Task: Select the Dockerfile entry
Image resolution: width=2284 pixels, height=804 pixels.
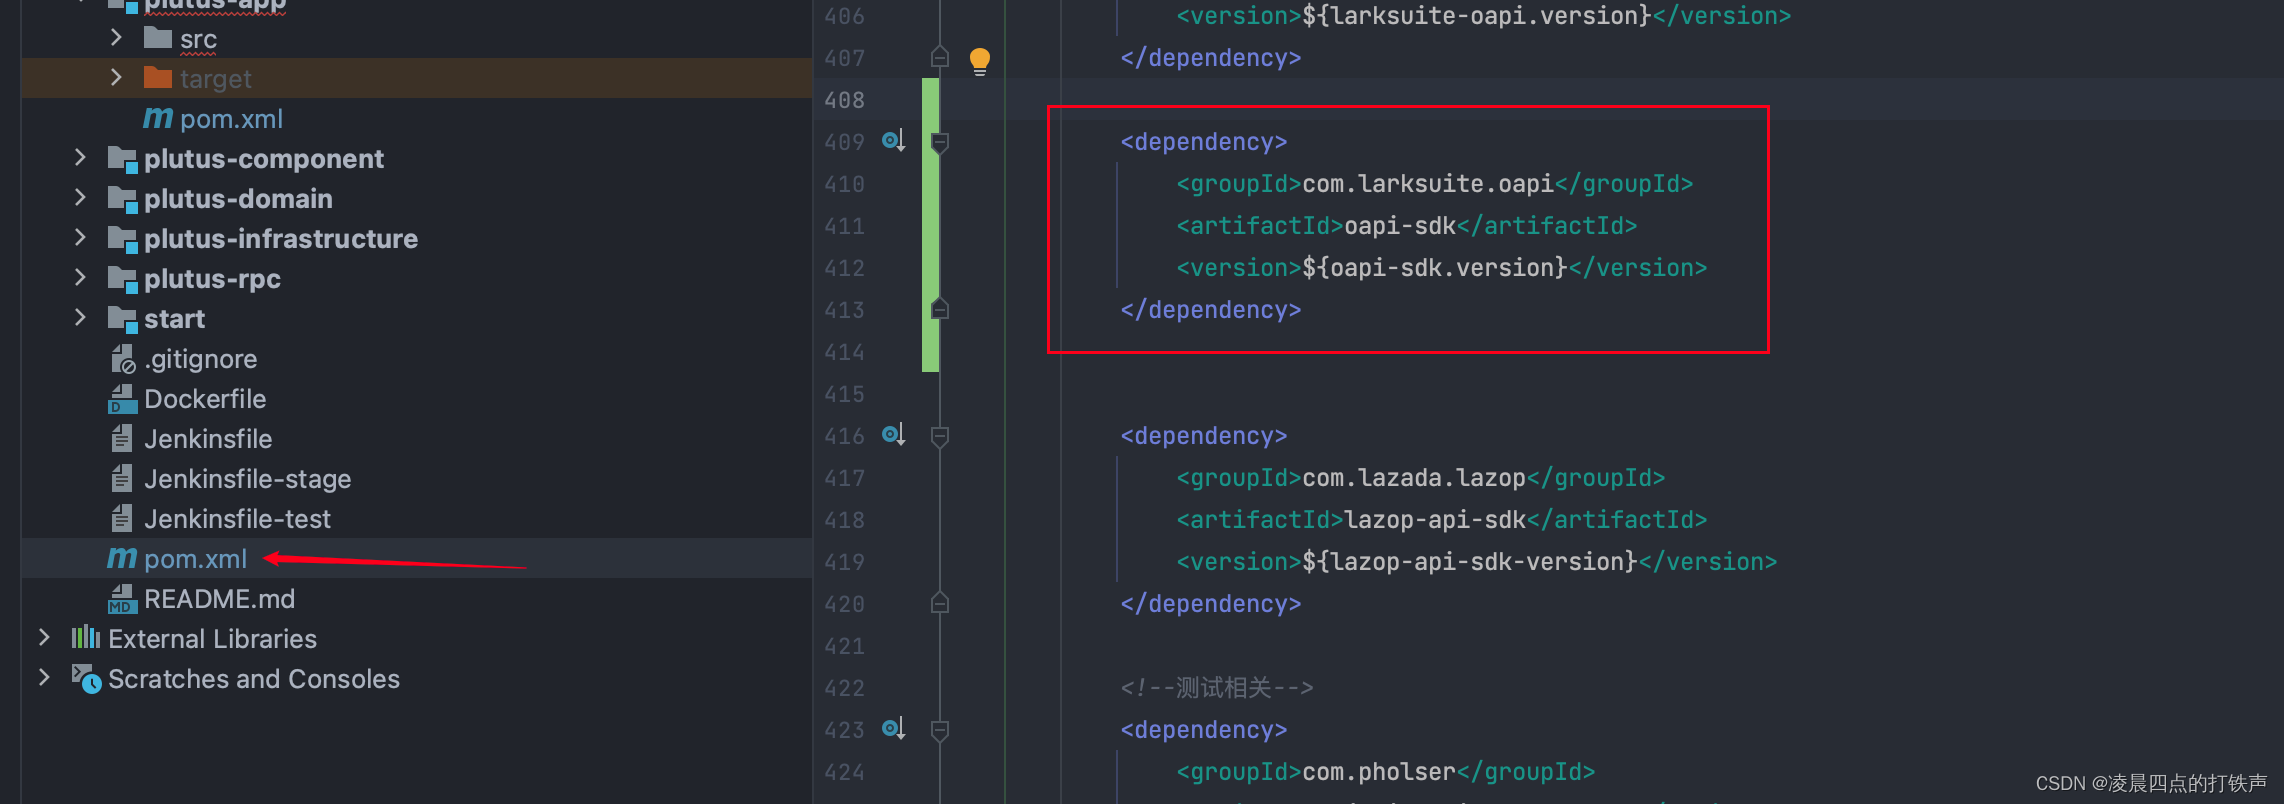Action: pyautogui.click(x=416, y=398)
